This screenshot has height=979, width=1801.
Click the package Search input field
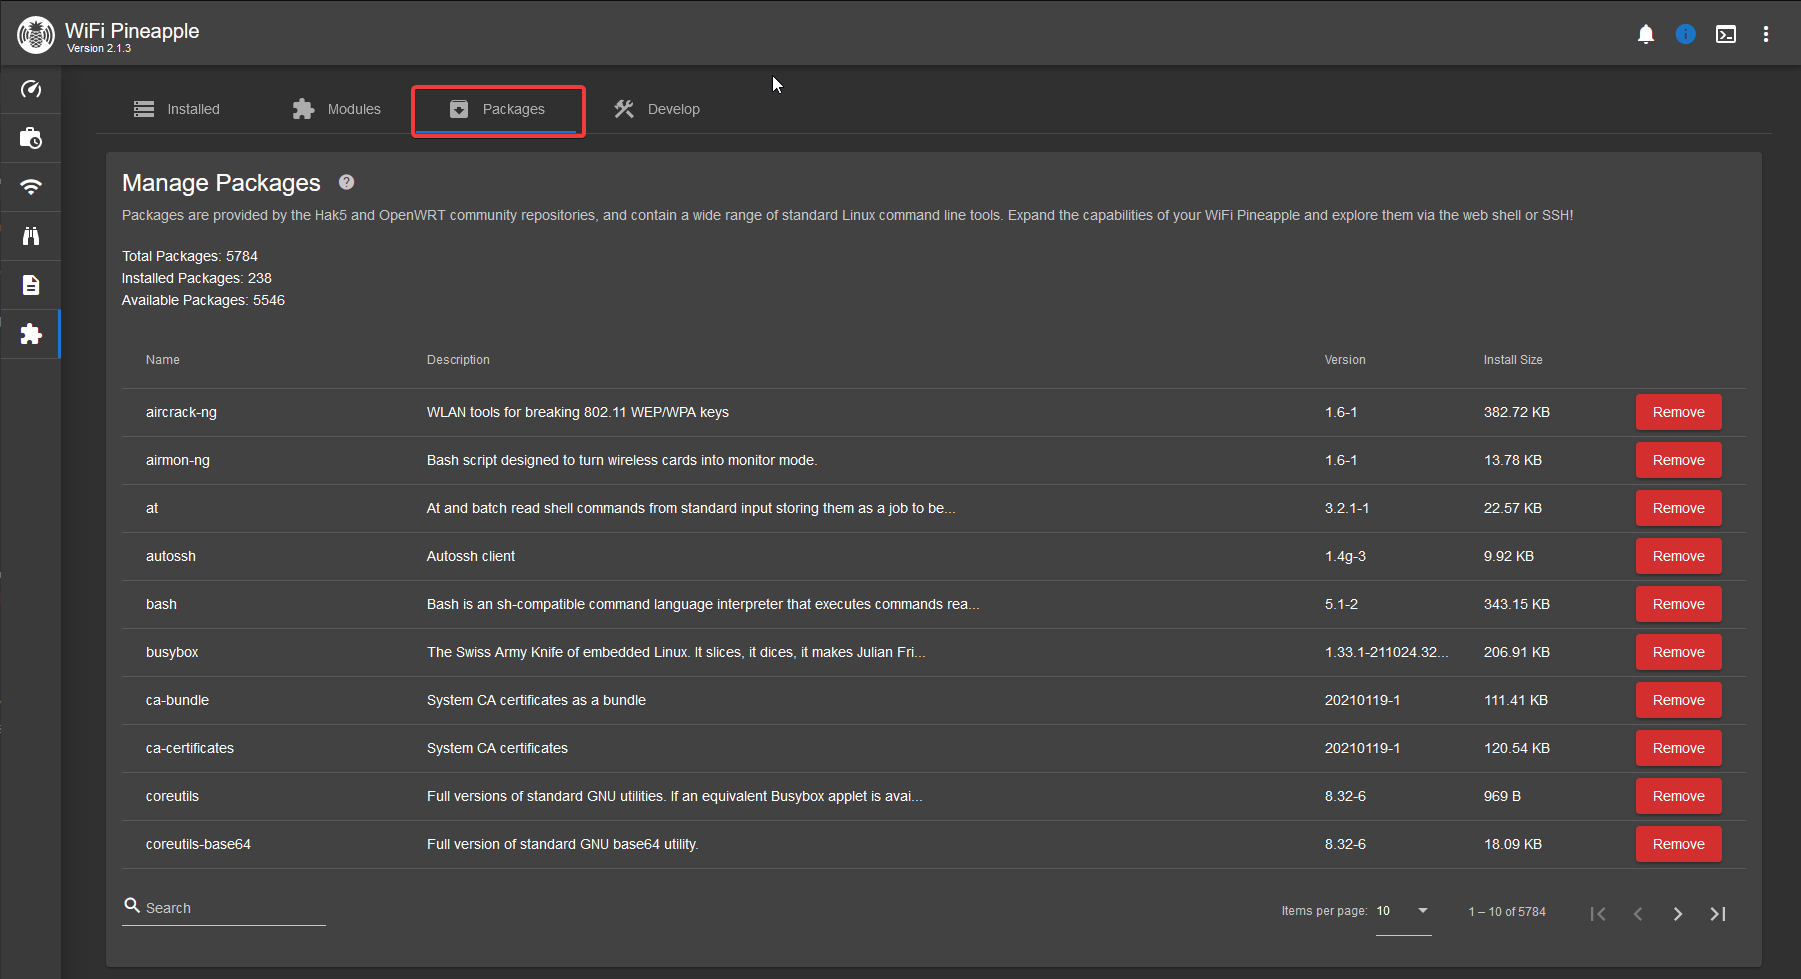click(232, 908)
